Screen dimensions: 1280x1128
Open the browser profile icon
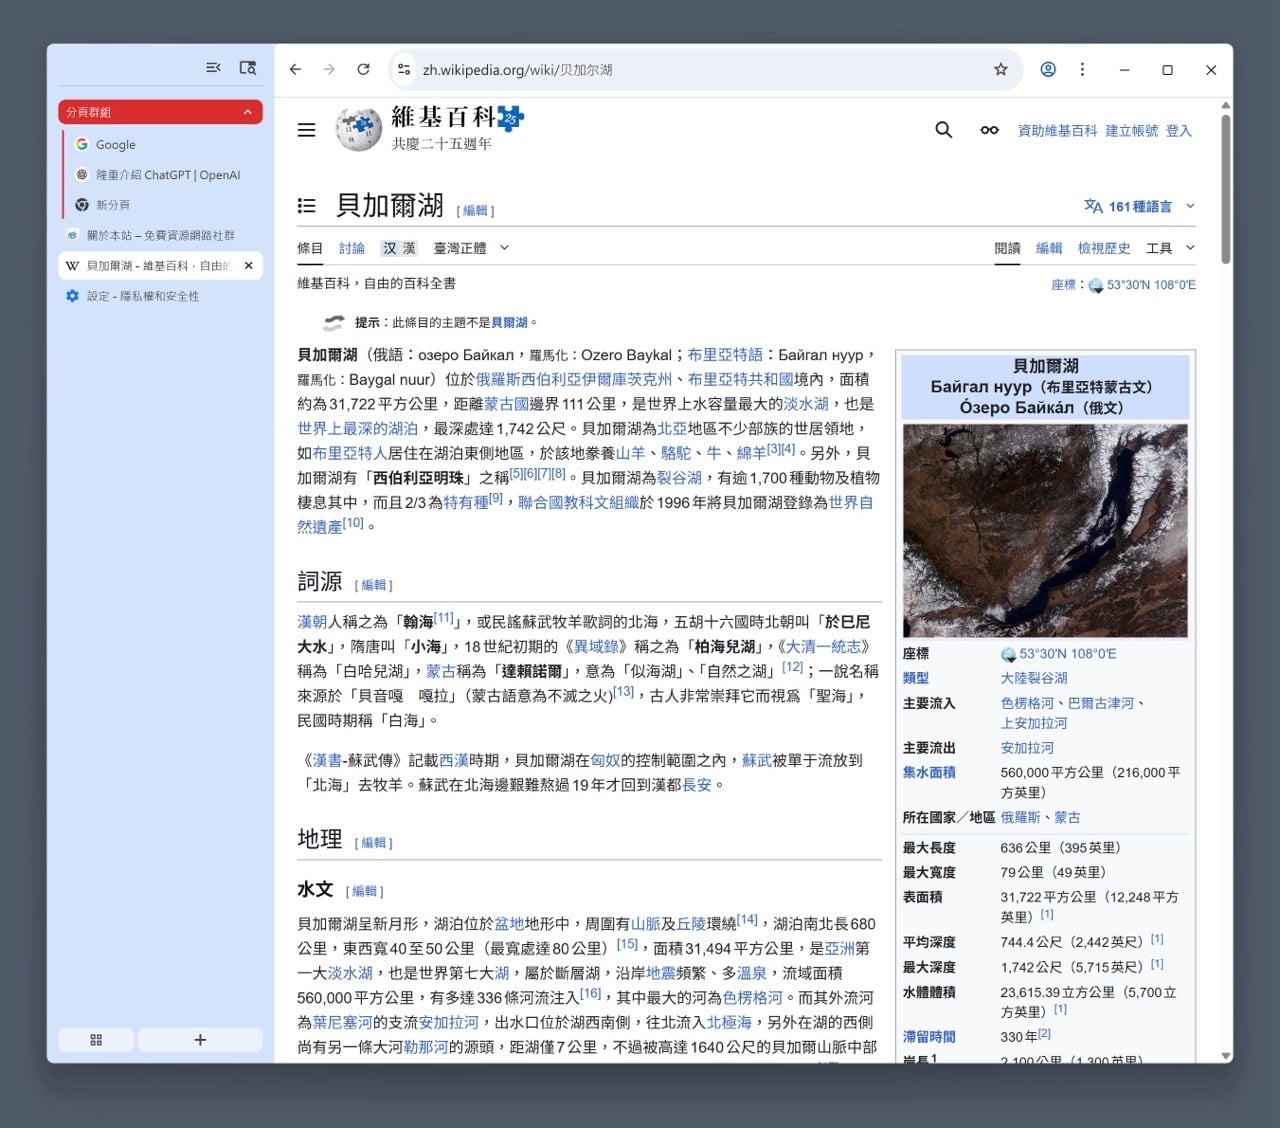(1048, 69)
